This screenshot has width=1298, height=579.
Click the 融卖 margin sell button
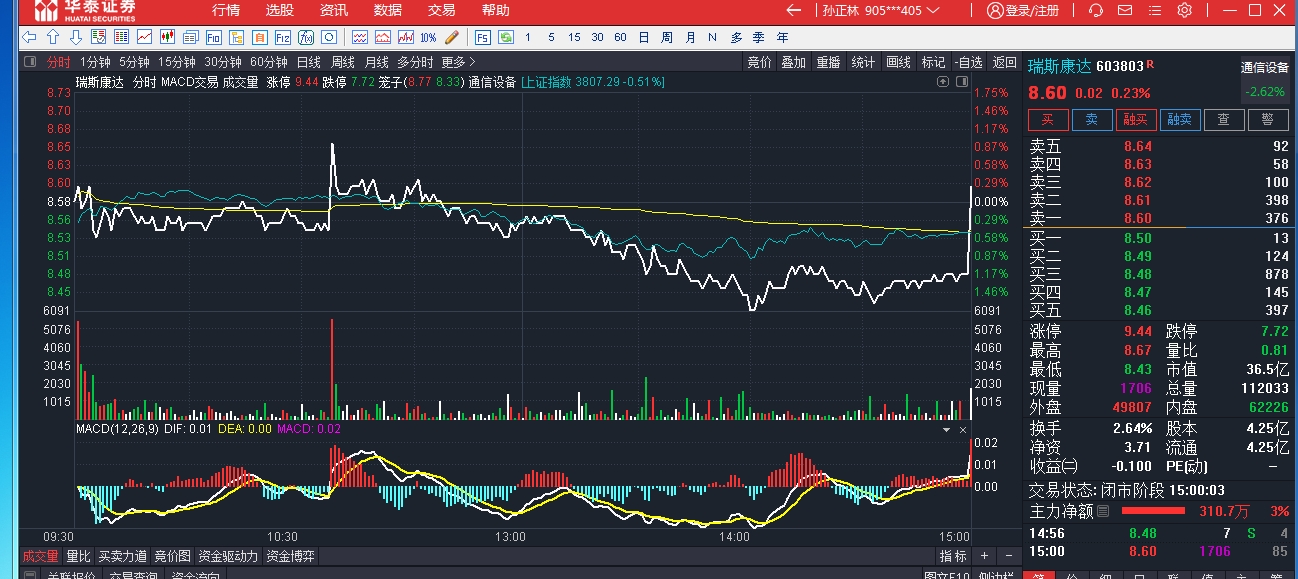pyautogui.click(x=1180, y=120)
